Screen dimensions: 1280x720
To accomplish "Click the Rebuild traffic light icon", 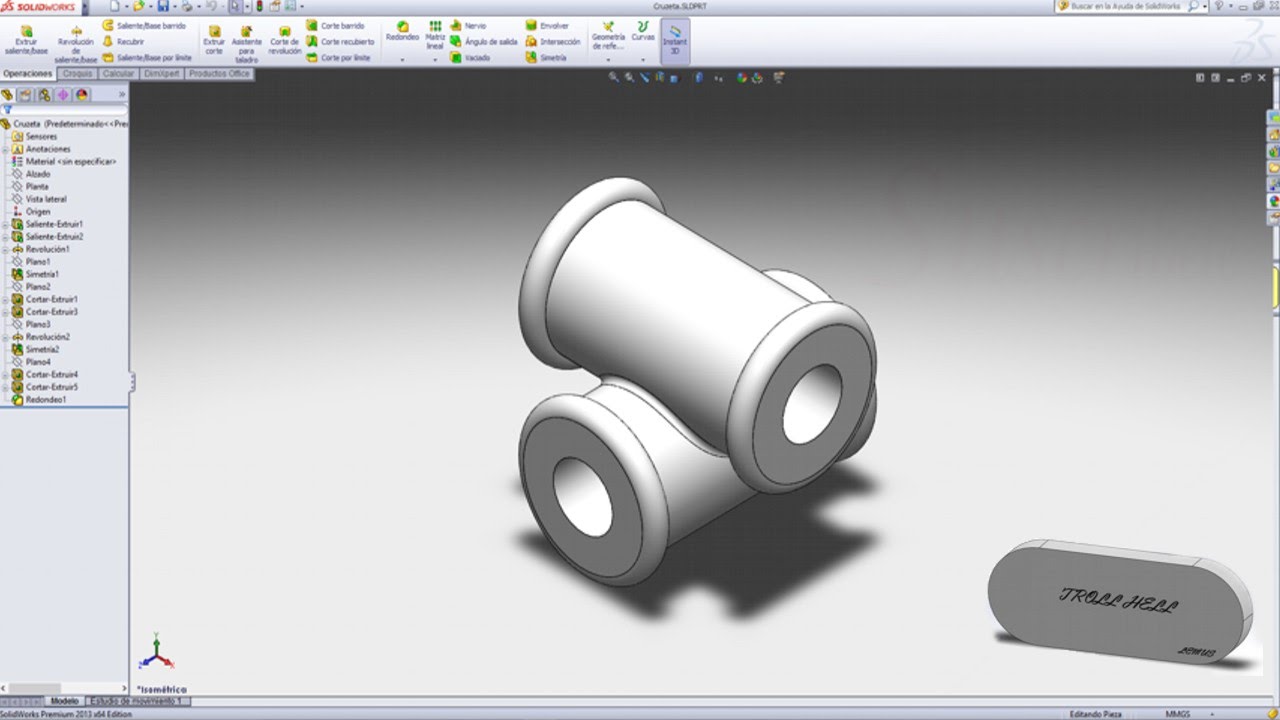I will click(260, 6).
